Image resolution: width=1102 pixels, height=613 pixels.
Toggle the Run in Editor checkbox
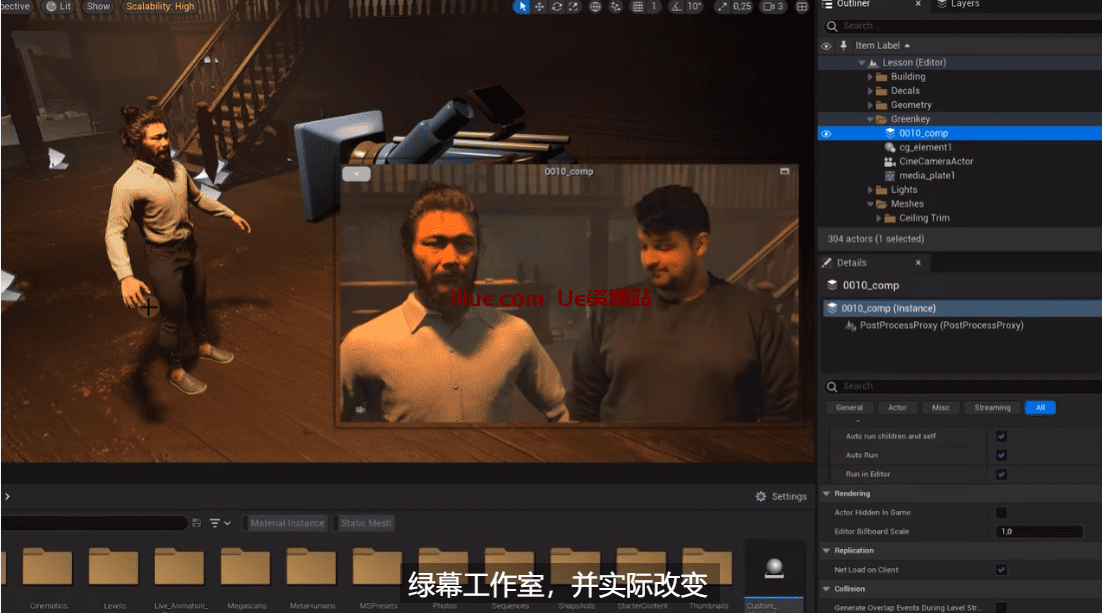point(1001,474)
